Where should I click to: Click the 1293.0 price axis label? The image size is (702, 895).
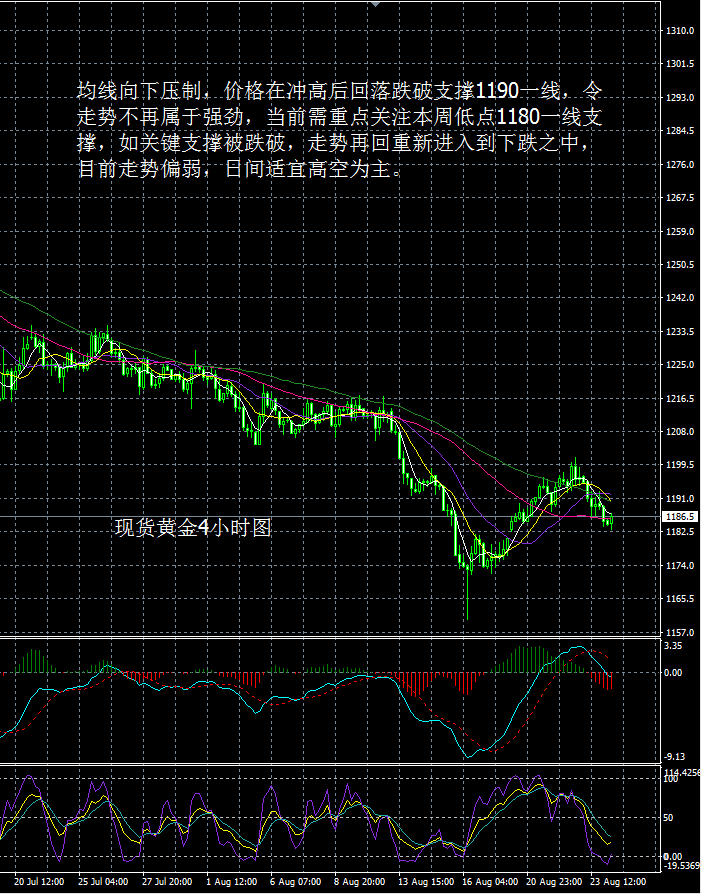[680, 98]
